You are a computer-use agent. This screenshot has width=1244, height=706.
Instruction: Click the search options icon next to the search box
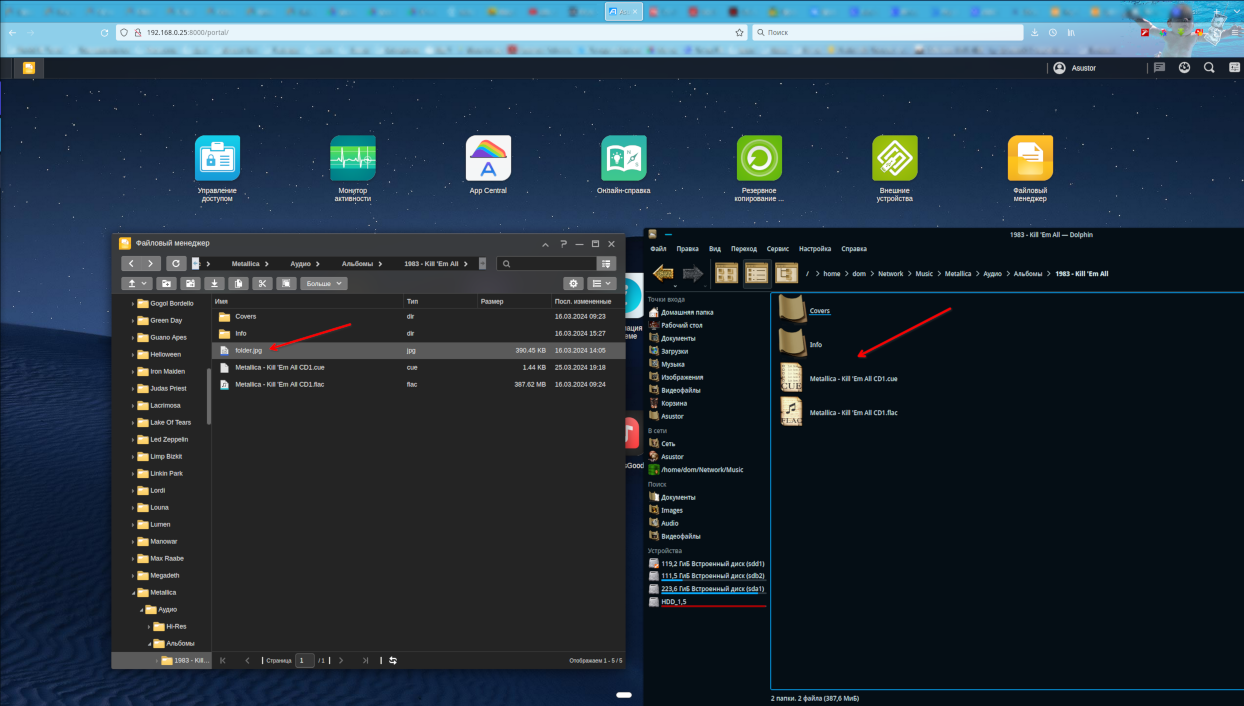tap(606, 263)
